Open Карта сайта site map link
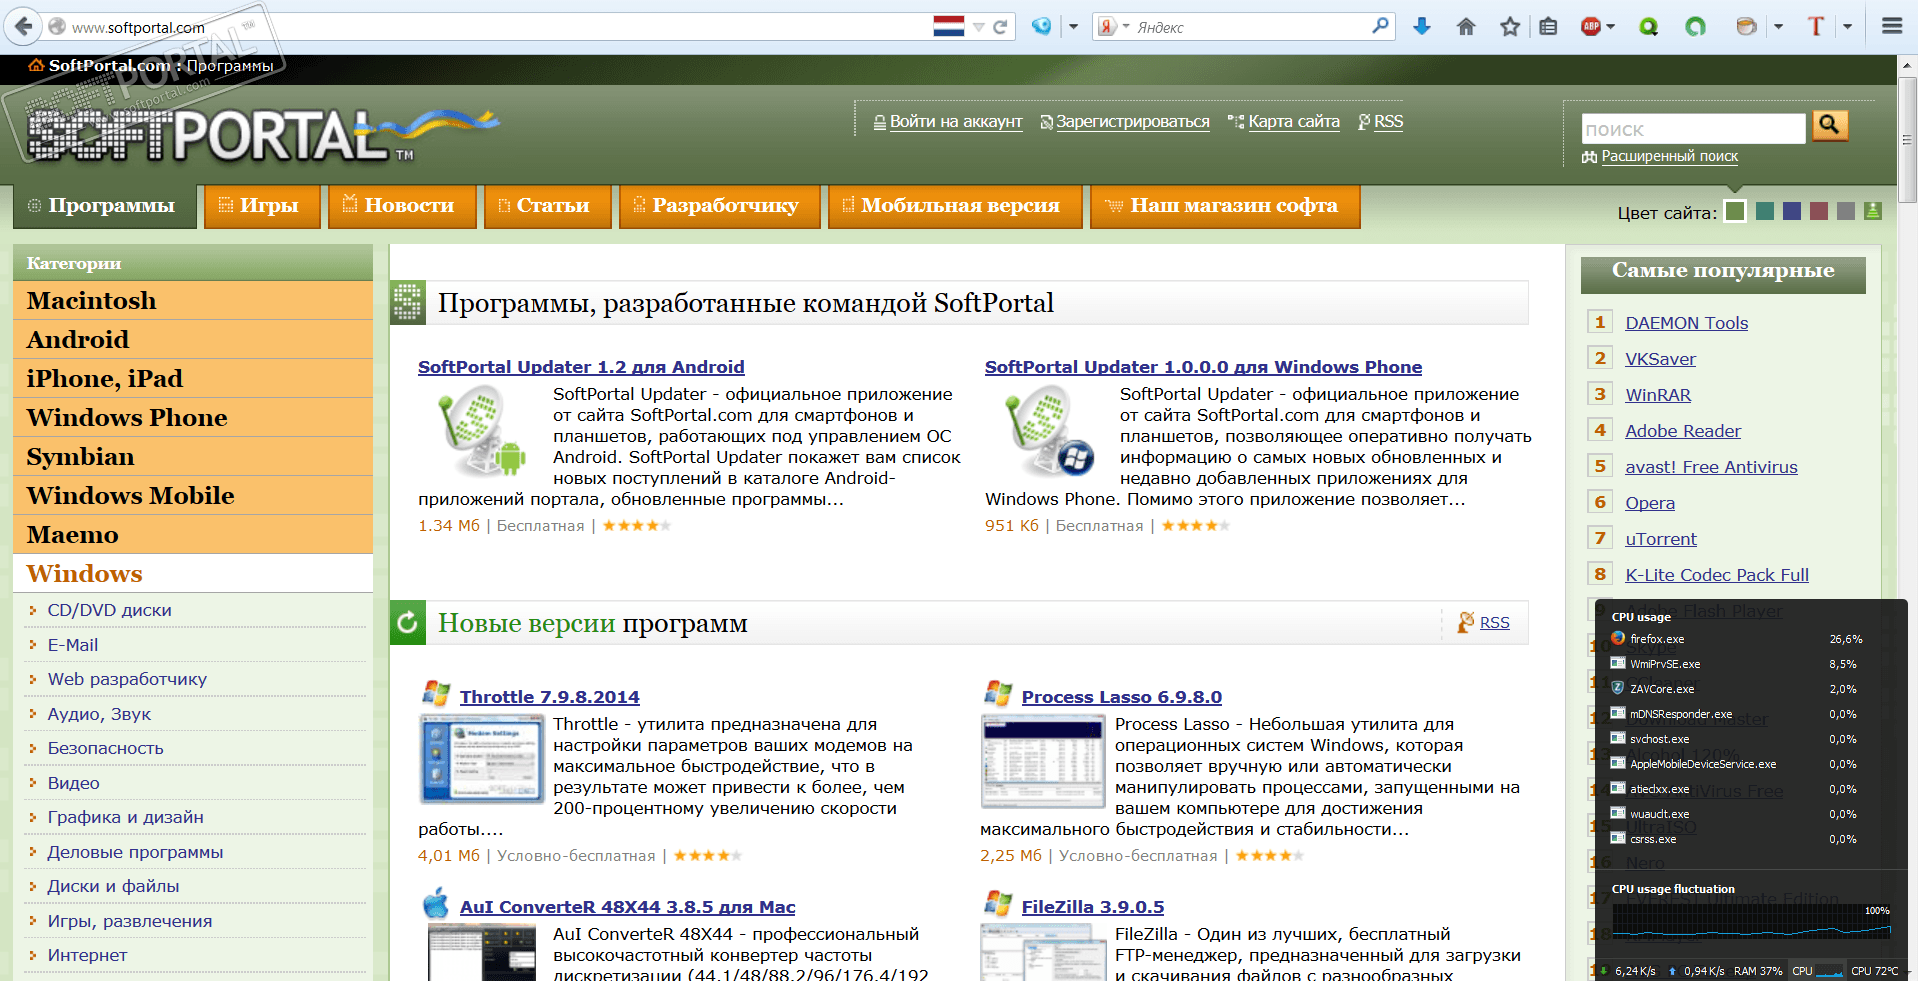Image resolution: width=1918 pixels, height=981 pixels. (1294, 122)
